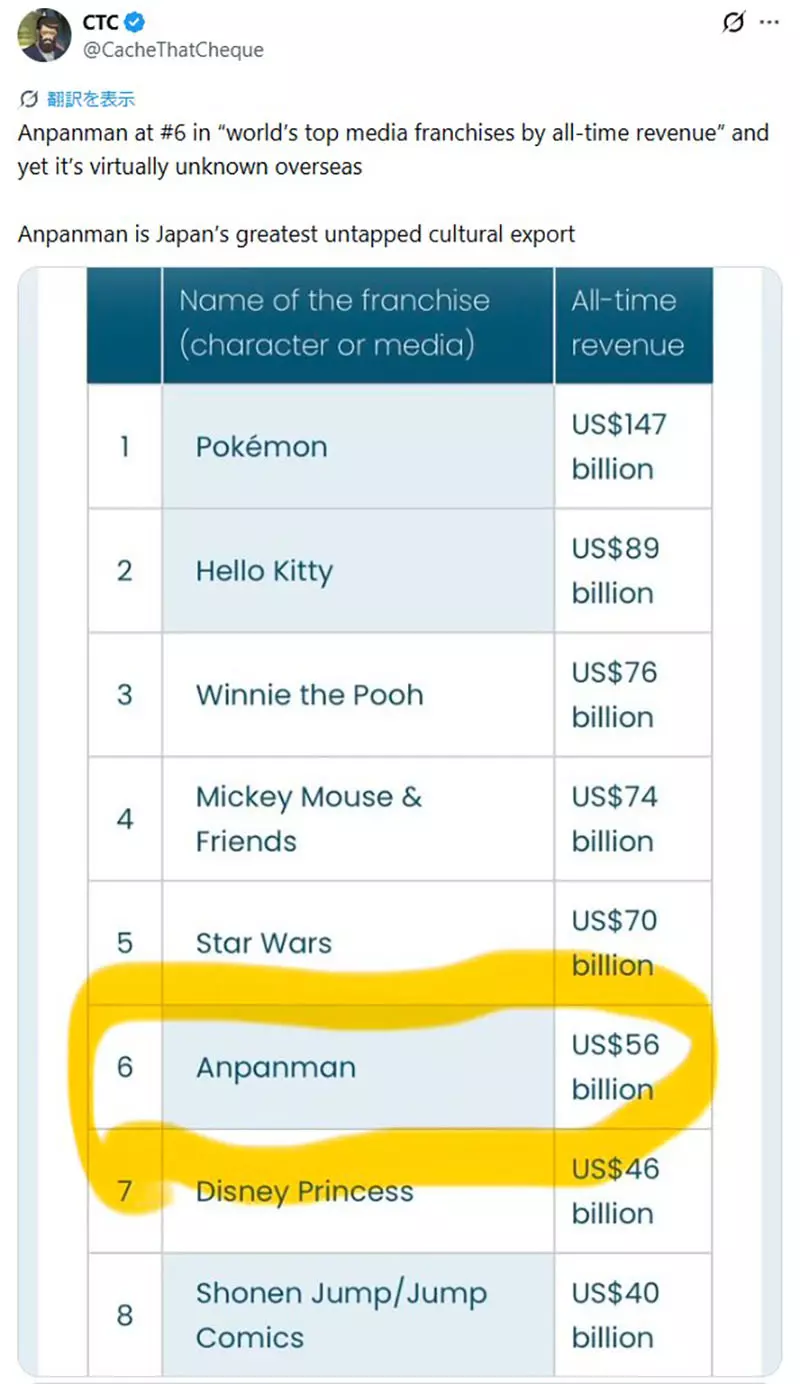Open the Grok explain icon
800x1384 pixels.
(x=733, y=22)
